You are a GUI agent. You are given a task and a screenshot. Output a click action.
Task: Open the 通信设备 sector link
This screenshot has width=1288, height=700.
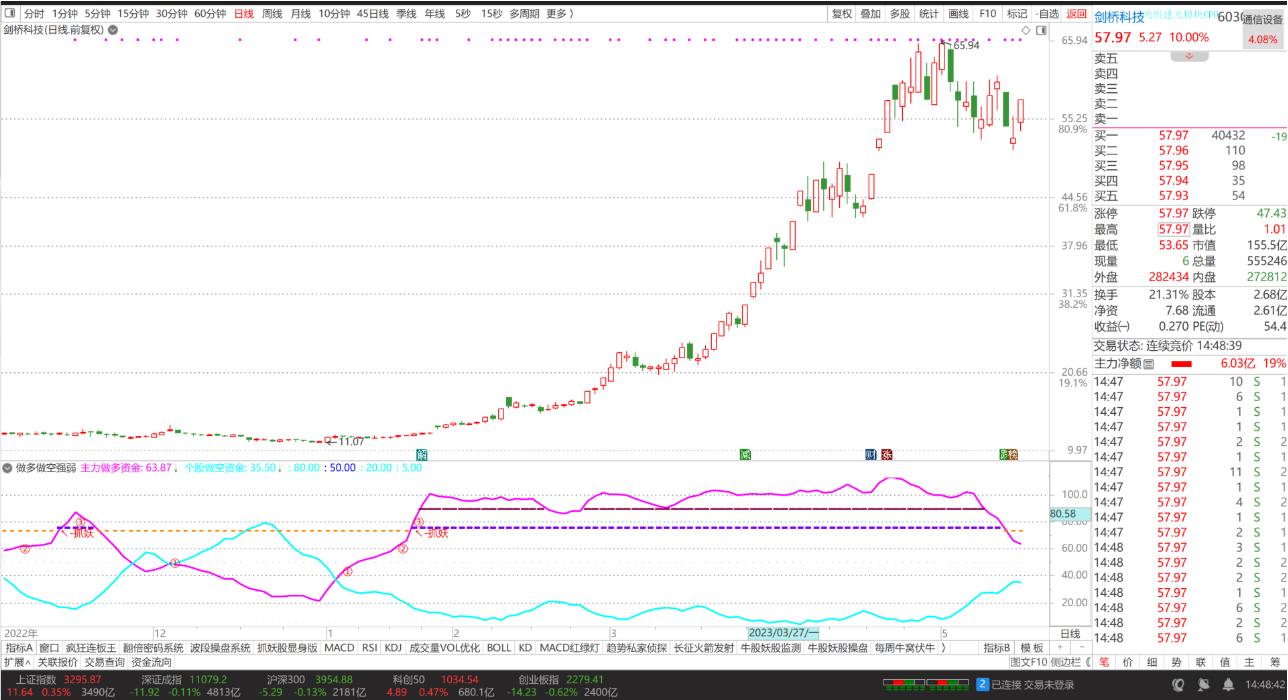[1264, 19]
